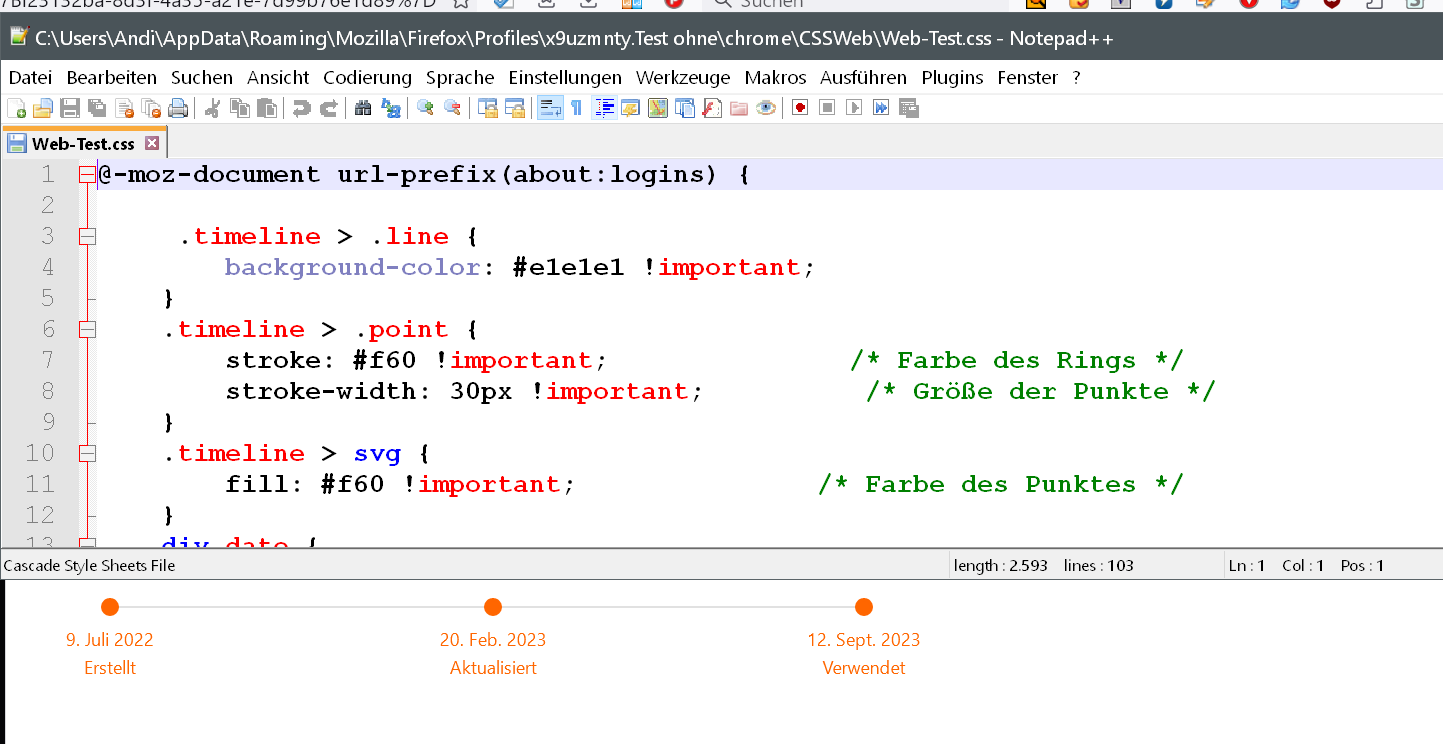The width and height of the screenshot is (1443, 744).
Task: Click the orange Erstellt timeline point
Action: click(x=110, y=607)
